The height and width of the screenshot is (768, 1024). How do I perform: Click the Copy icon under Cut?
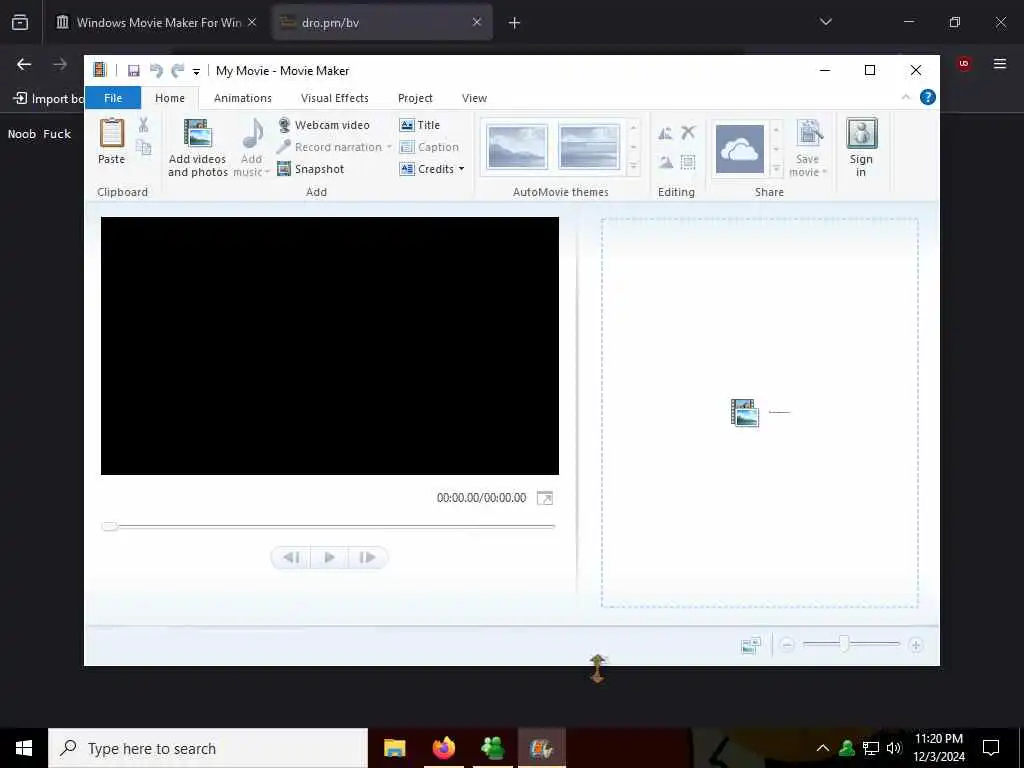144,148
